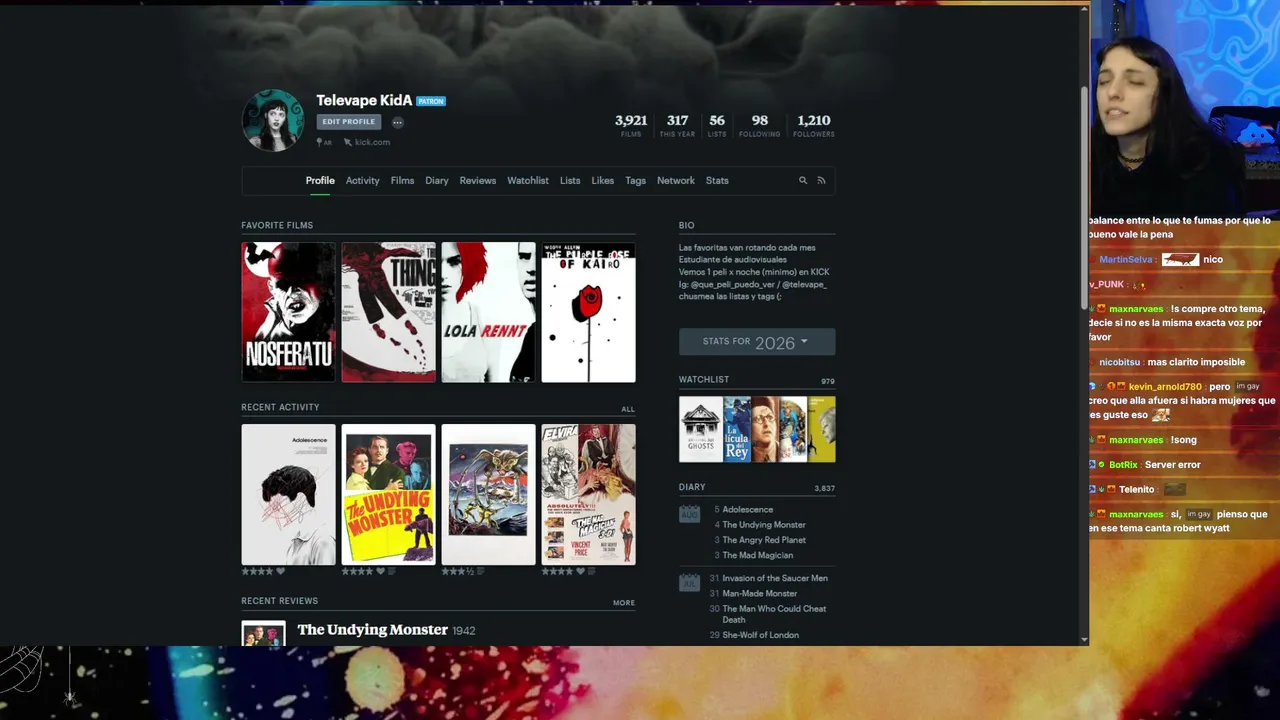The height and width of the screenshot is (720, 1280).
Task: Click the heart under The Mad Magician poster
Action: pyautogui.click(x=581, y=572)
